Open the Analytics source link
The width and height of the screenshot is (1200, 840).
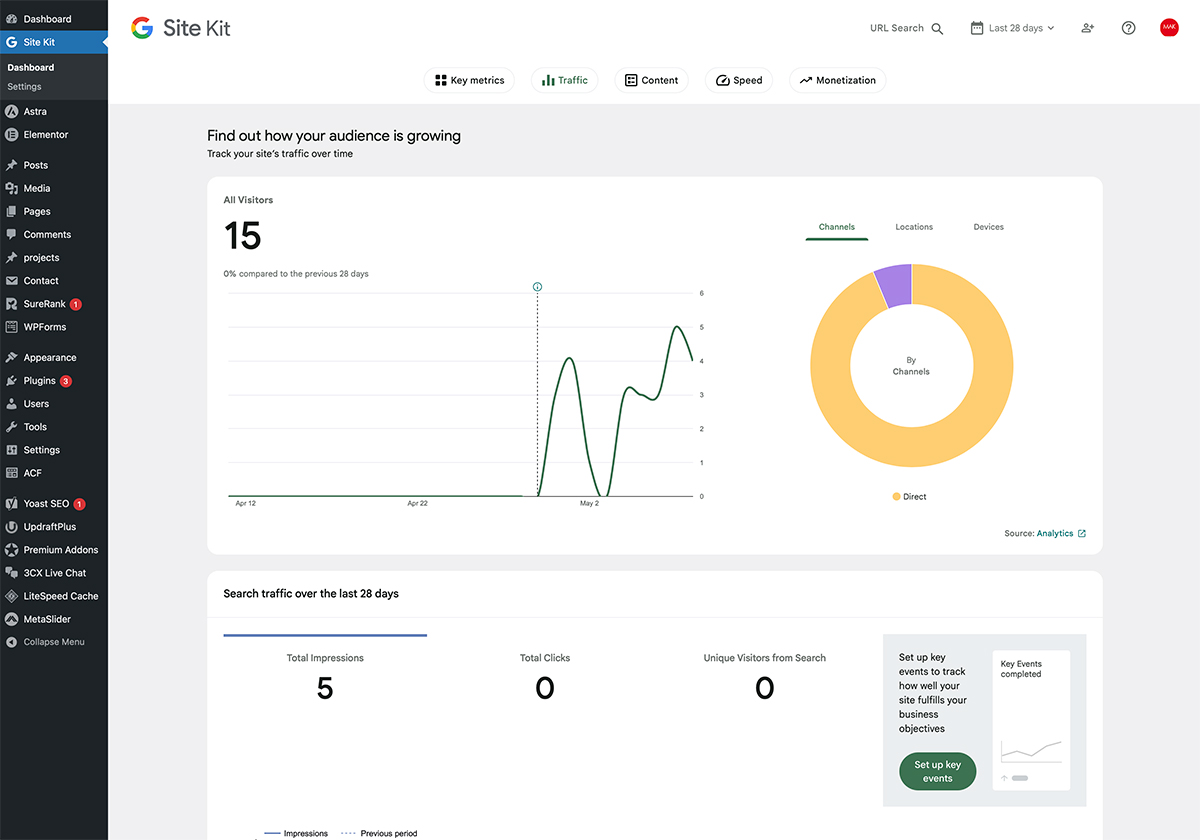[x=1061, y=533]
